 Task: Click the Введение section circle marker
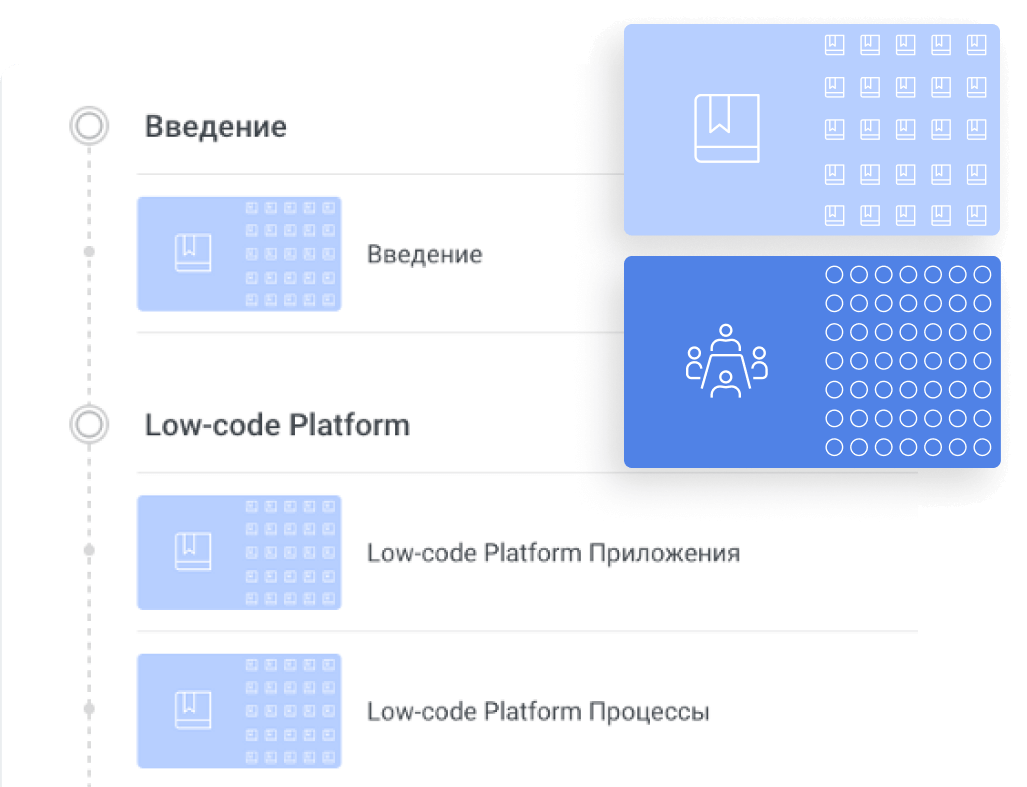point(89,126)
